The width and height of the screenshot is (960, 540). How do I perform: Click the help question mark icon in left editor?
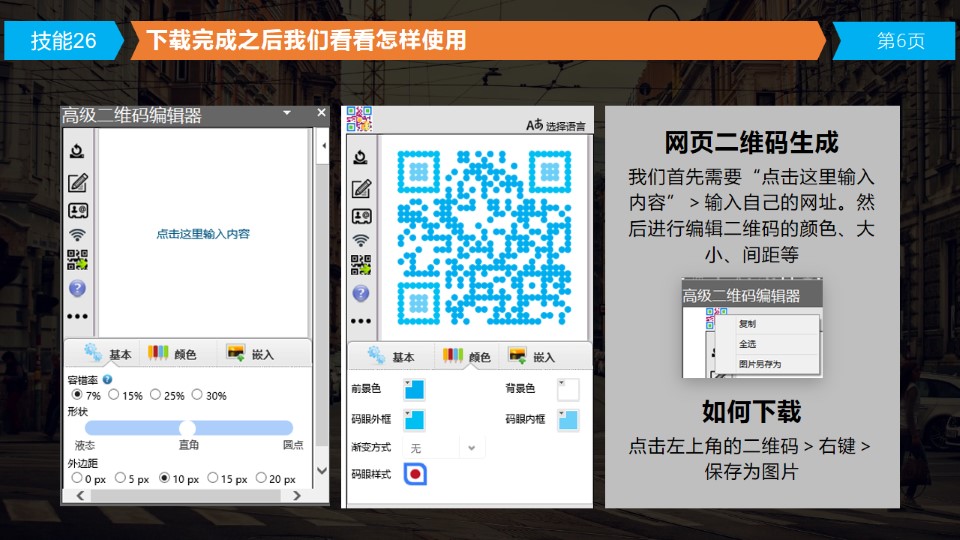[77, 288]
